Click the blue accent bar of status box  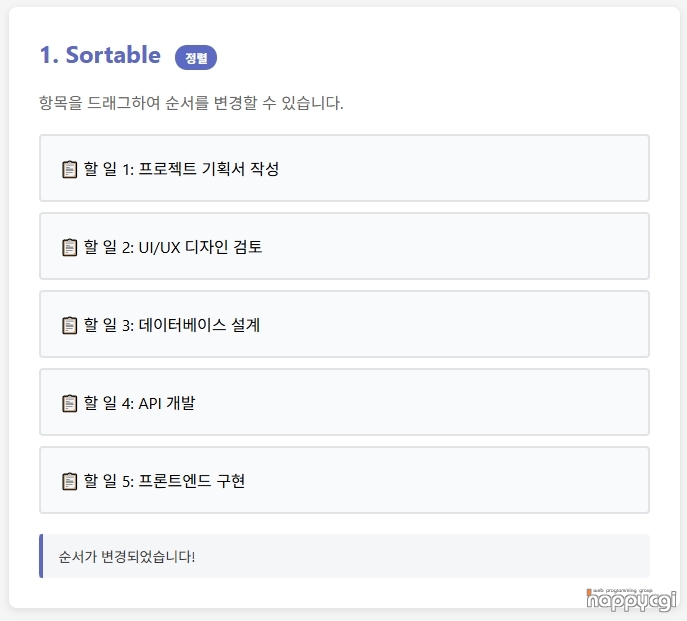pyautogui.click(x=41, y=556)
